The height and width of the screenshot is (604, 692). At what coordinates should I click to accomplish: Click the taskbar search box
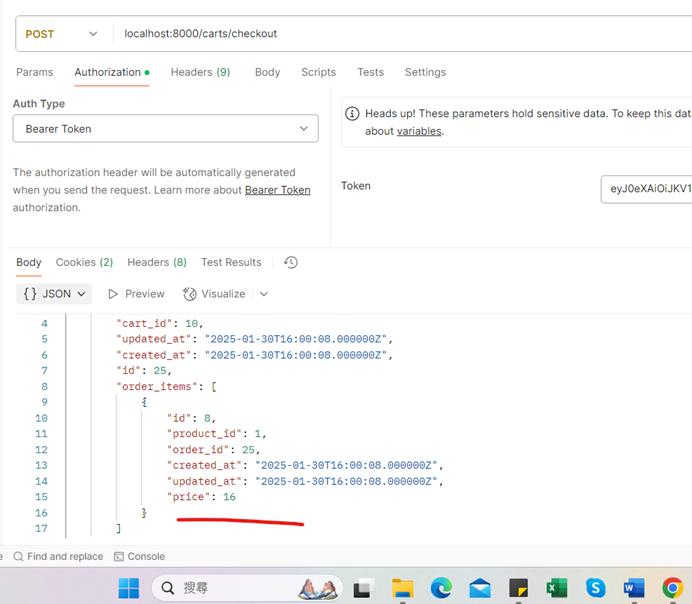(247, 588)
